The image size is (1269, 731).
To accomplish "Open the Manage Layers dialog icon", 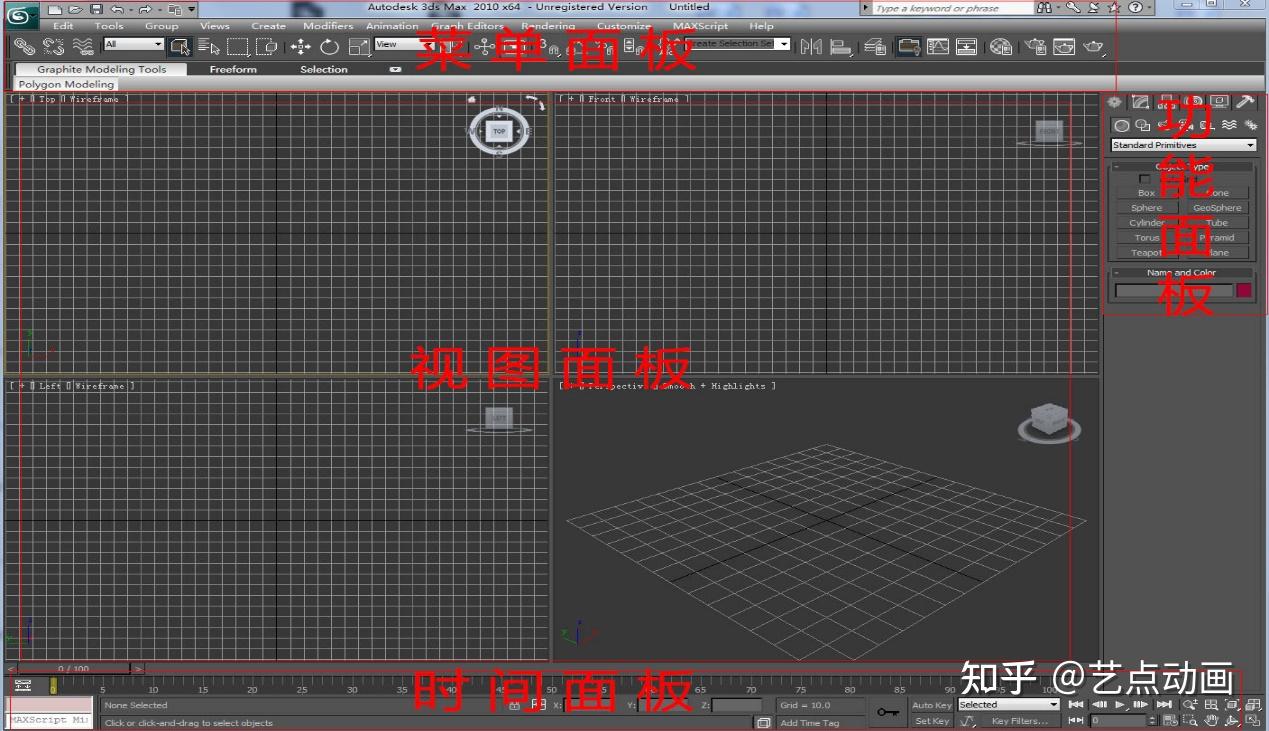I will click(x=875, y=46).
